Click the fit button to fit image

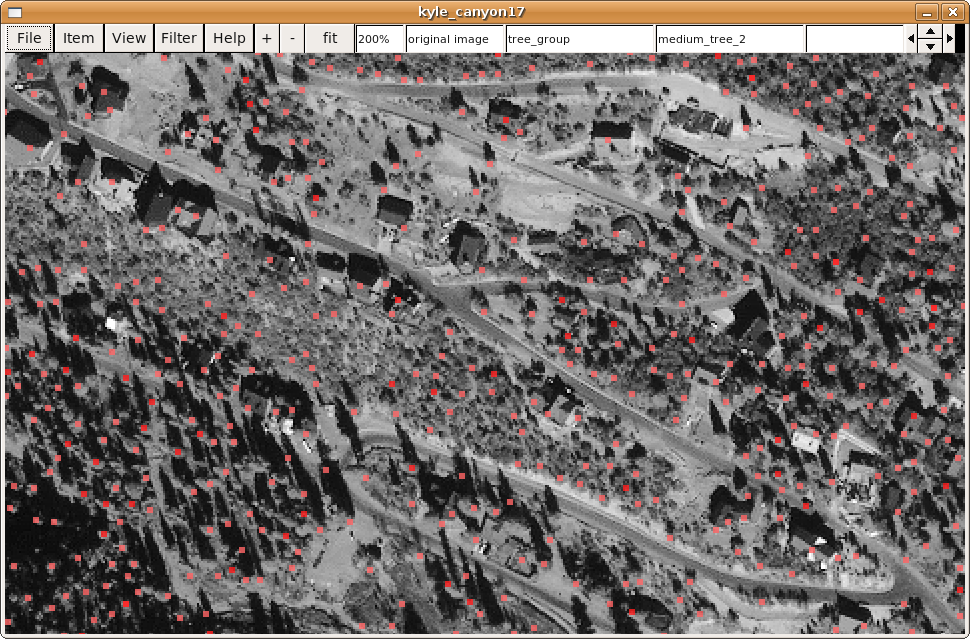(x=330, y=38)
